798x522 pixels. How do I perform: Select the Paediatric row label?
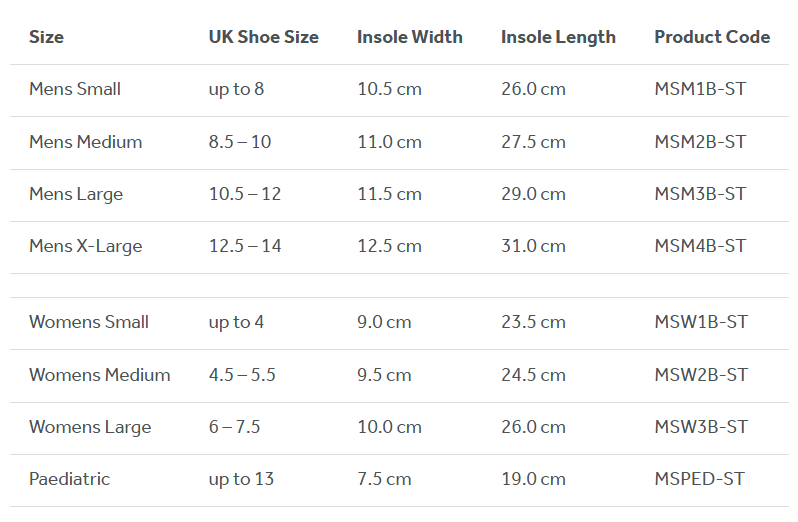coord(69,479)
